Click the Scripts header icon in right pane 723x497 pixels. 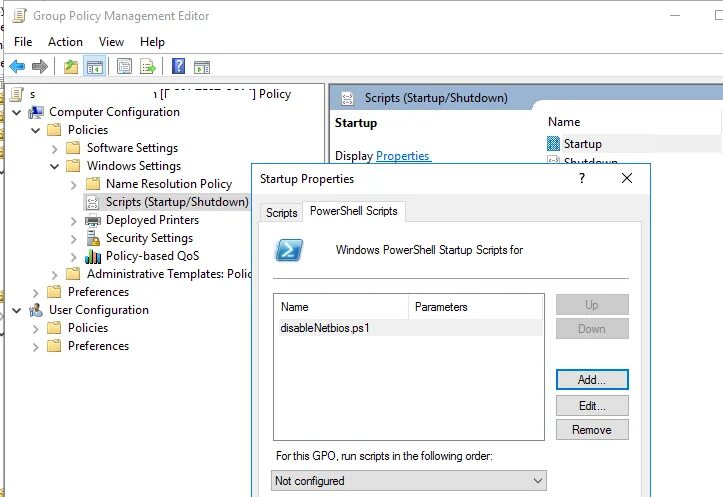(x=347, y=98)
